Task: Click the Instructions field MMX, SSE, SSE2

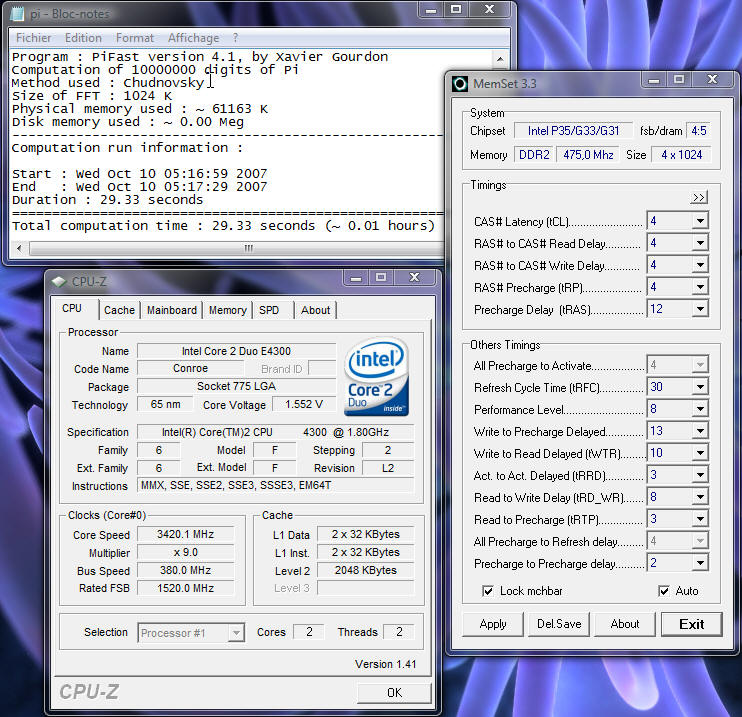Action: pos(275,485)
